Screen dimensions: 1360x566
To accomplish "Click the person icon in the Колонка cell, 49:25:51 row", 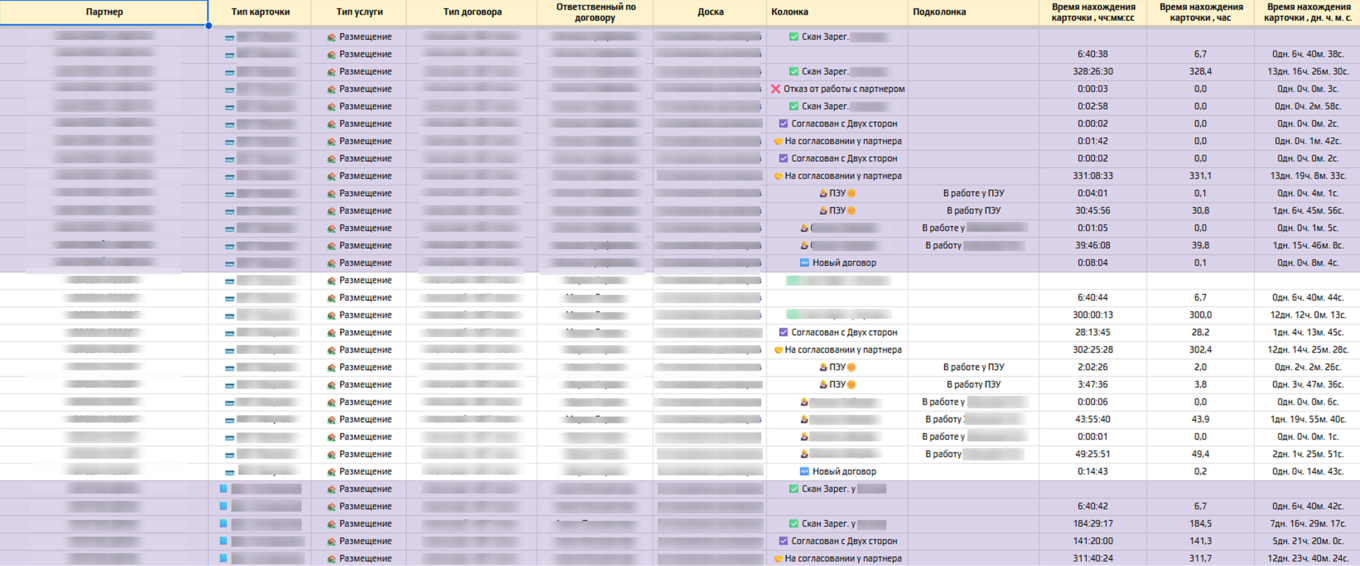I will (804, 454).
